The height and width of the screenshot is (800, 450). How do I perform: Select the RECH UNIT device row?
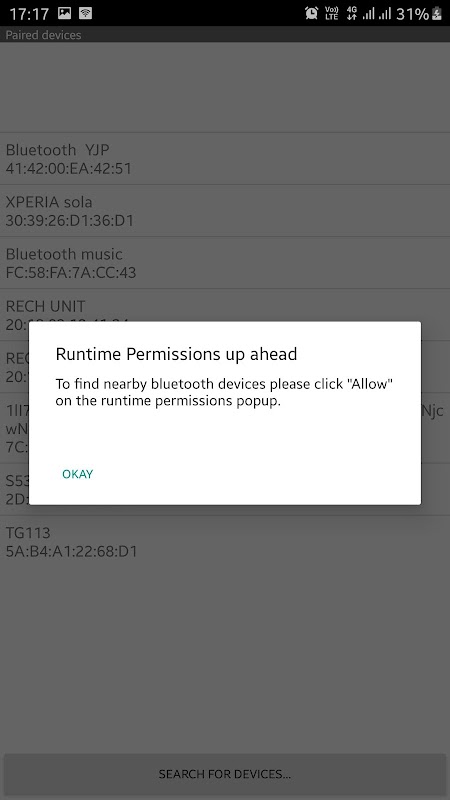(225, 305)
